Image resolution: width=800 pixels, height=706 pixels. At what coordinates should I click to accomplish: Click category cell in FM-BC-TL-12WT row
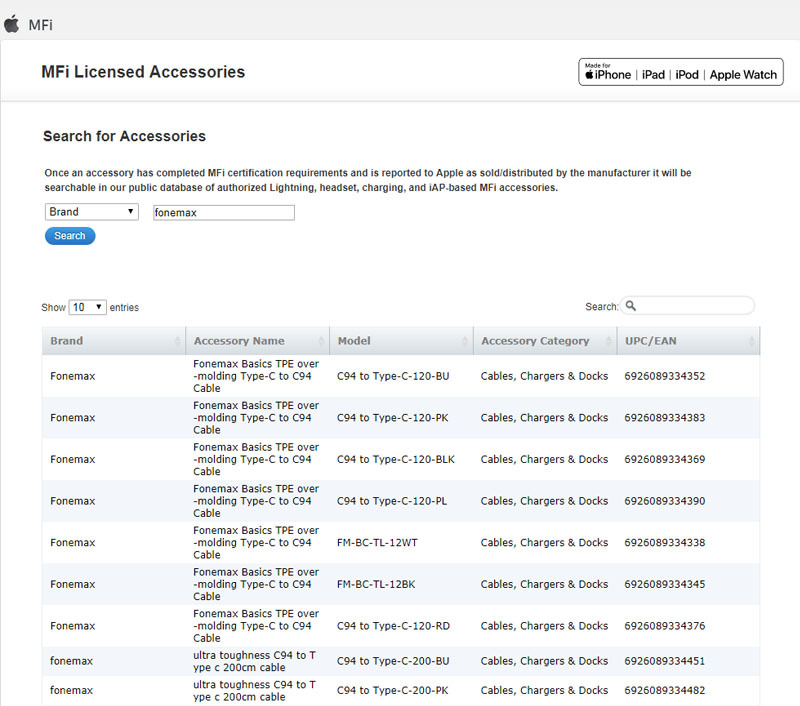point(544,543)
